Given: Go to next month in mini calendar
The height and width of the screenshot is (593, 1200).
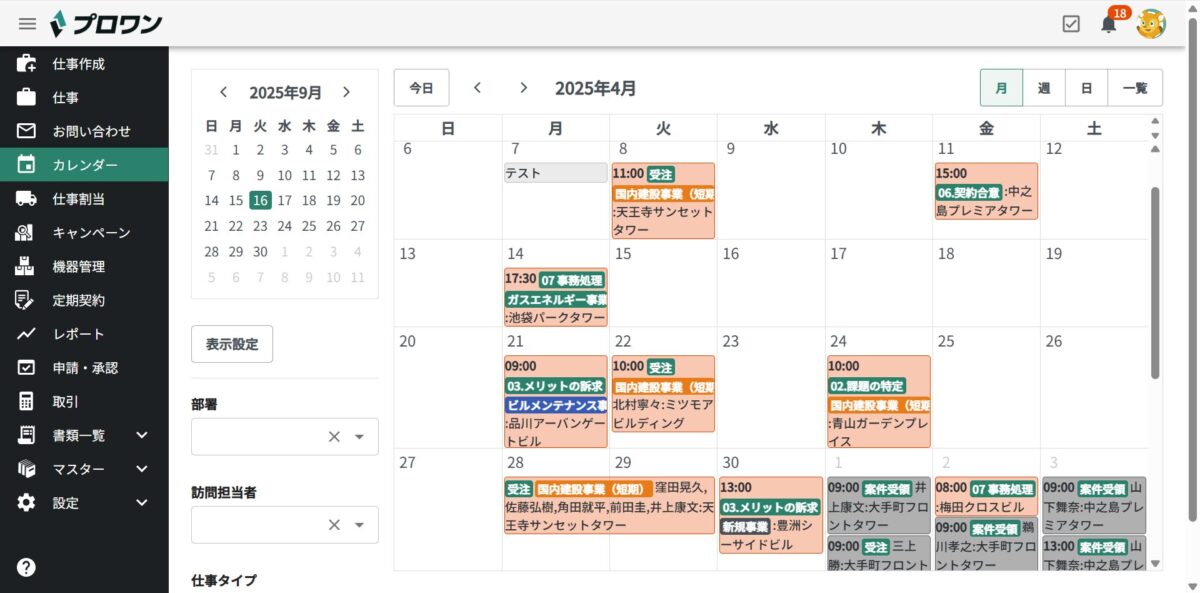Looking at the screenshot, I should [x=346, y=92].
